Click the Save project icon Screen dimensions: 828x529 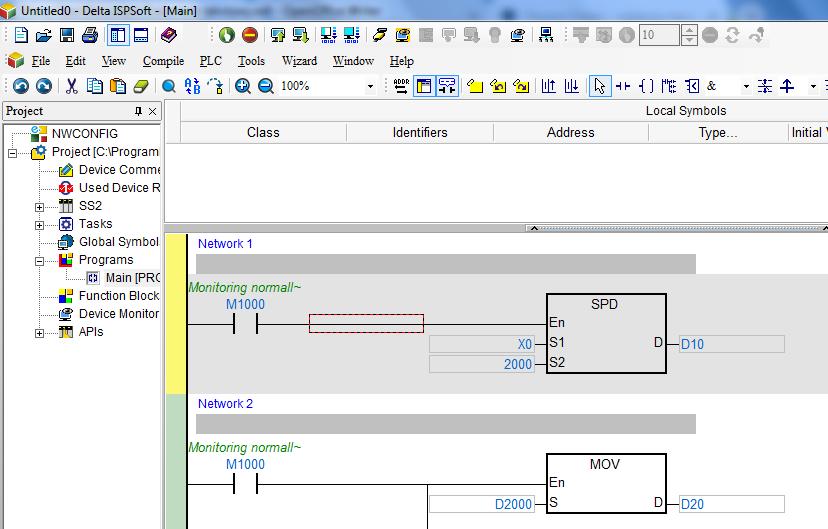pyautogui.click(x=66, y=35)
